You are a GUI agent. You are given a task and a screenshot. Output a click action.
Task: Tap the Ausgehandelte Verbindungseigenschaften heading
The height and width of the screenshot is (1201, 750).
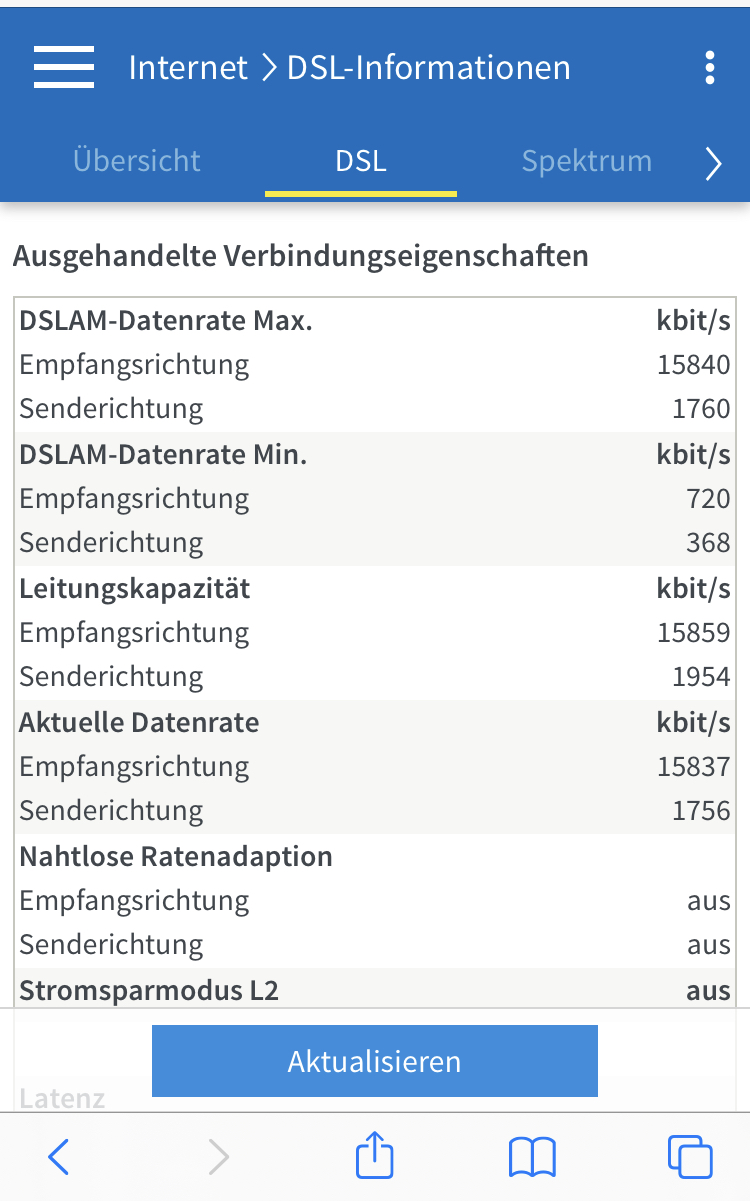pos(301,256)
